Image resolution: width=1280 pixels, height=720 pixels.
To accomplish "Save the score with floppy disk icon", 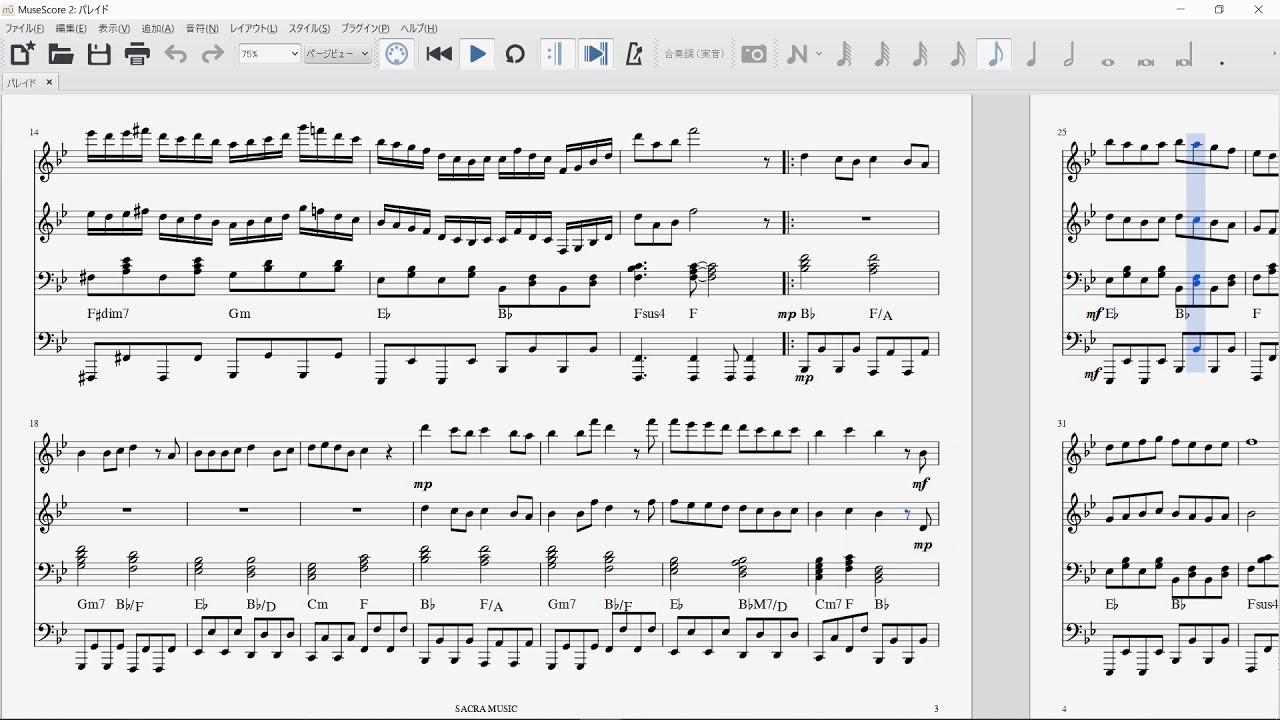I will click(x=99, y=54).
